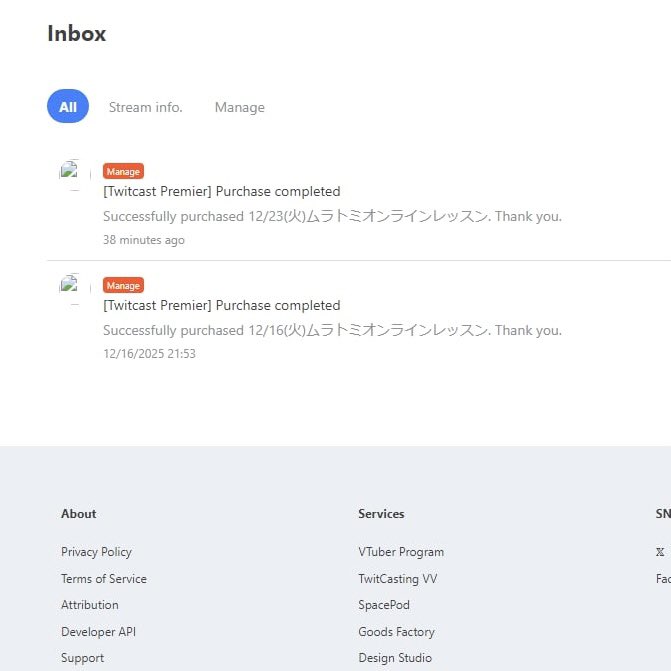Click the Inbox page heading

[x=77, y=33]
